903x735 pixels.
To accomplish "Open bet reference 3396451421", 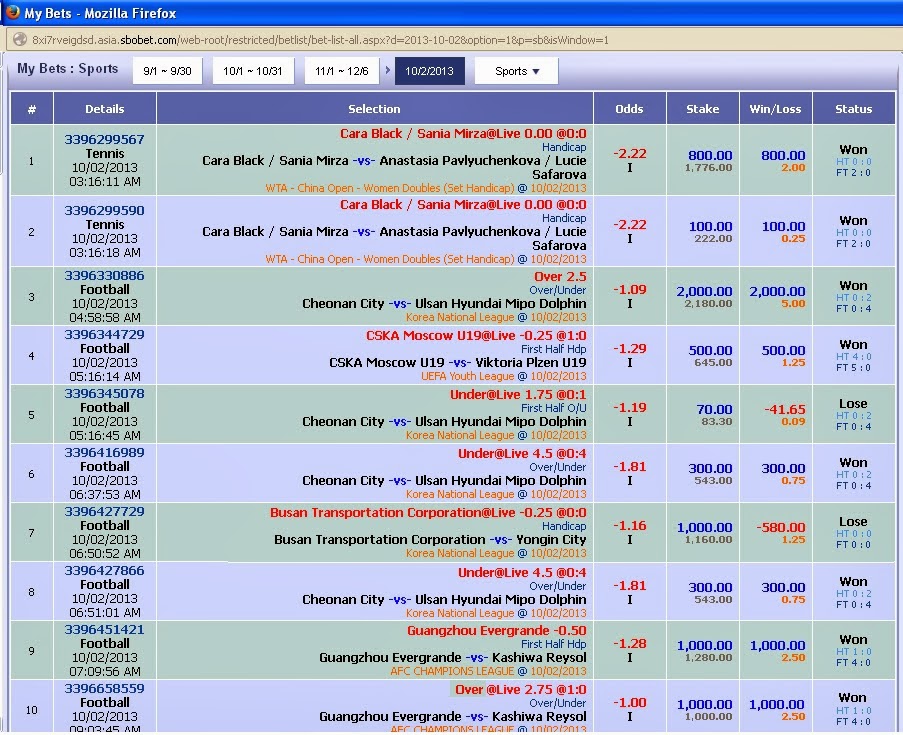I will tap(104, 630).
